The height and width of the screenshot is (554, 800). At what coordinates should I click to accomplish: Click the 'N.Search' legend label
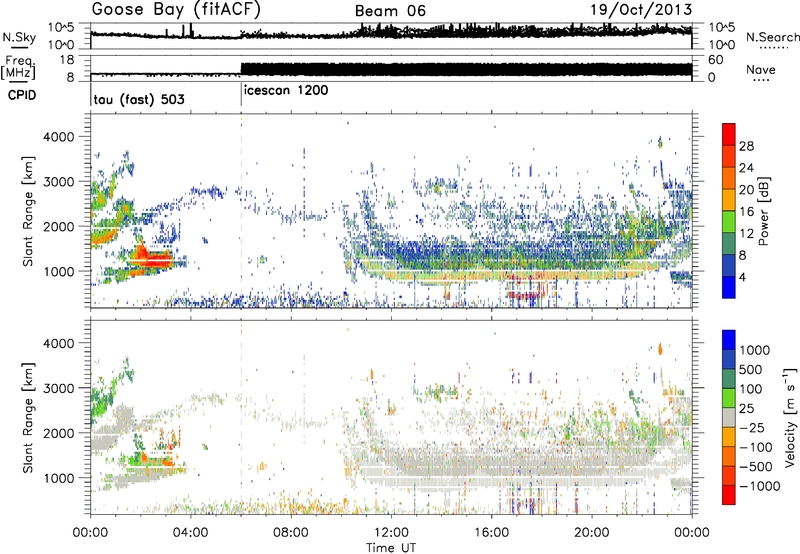pyautogui.click(x=773, y=37)
